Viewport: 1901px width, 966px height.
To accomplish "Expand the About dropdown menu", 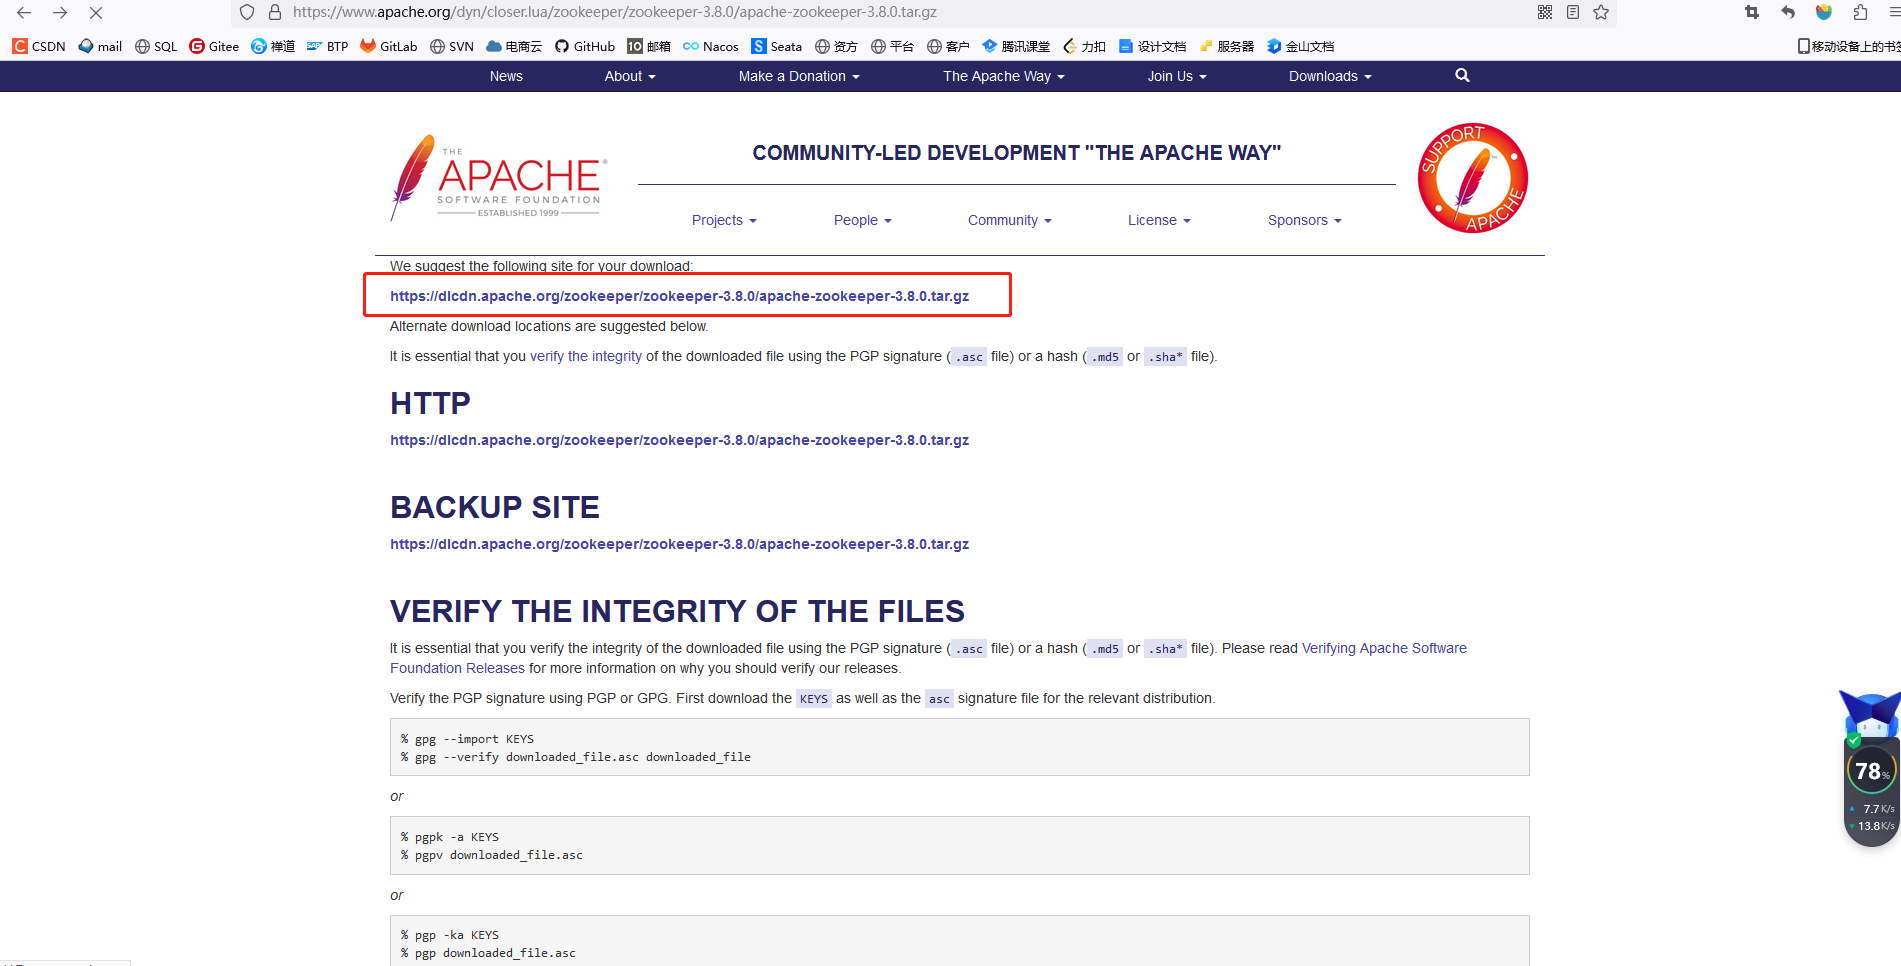I will tap(630, 76).
